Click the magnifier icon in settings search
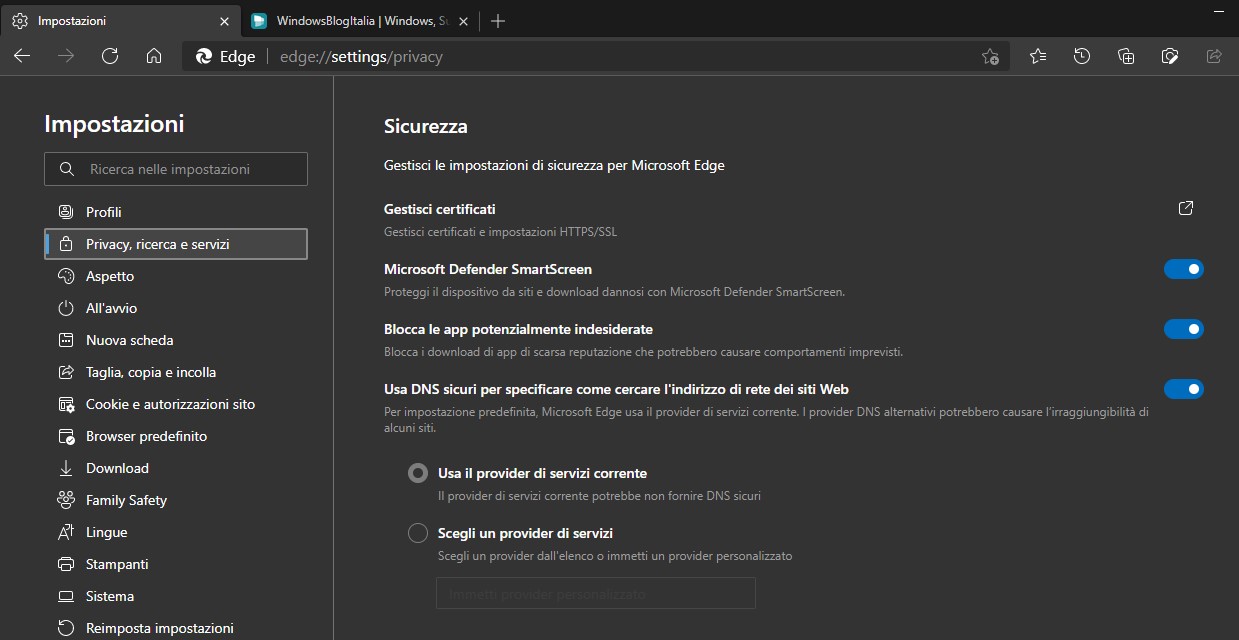Image resolution: width=1239 pixels, height=640 pixels. (67, 169)
